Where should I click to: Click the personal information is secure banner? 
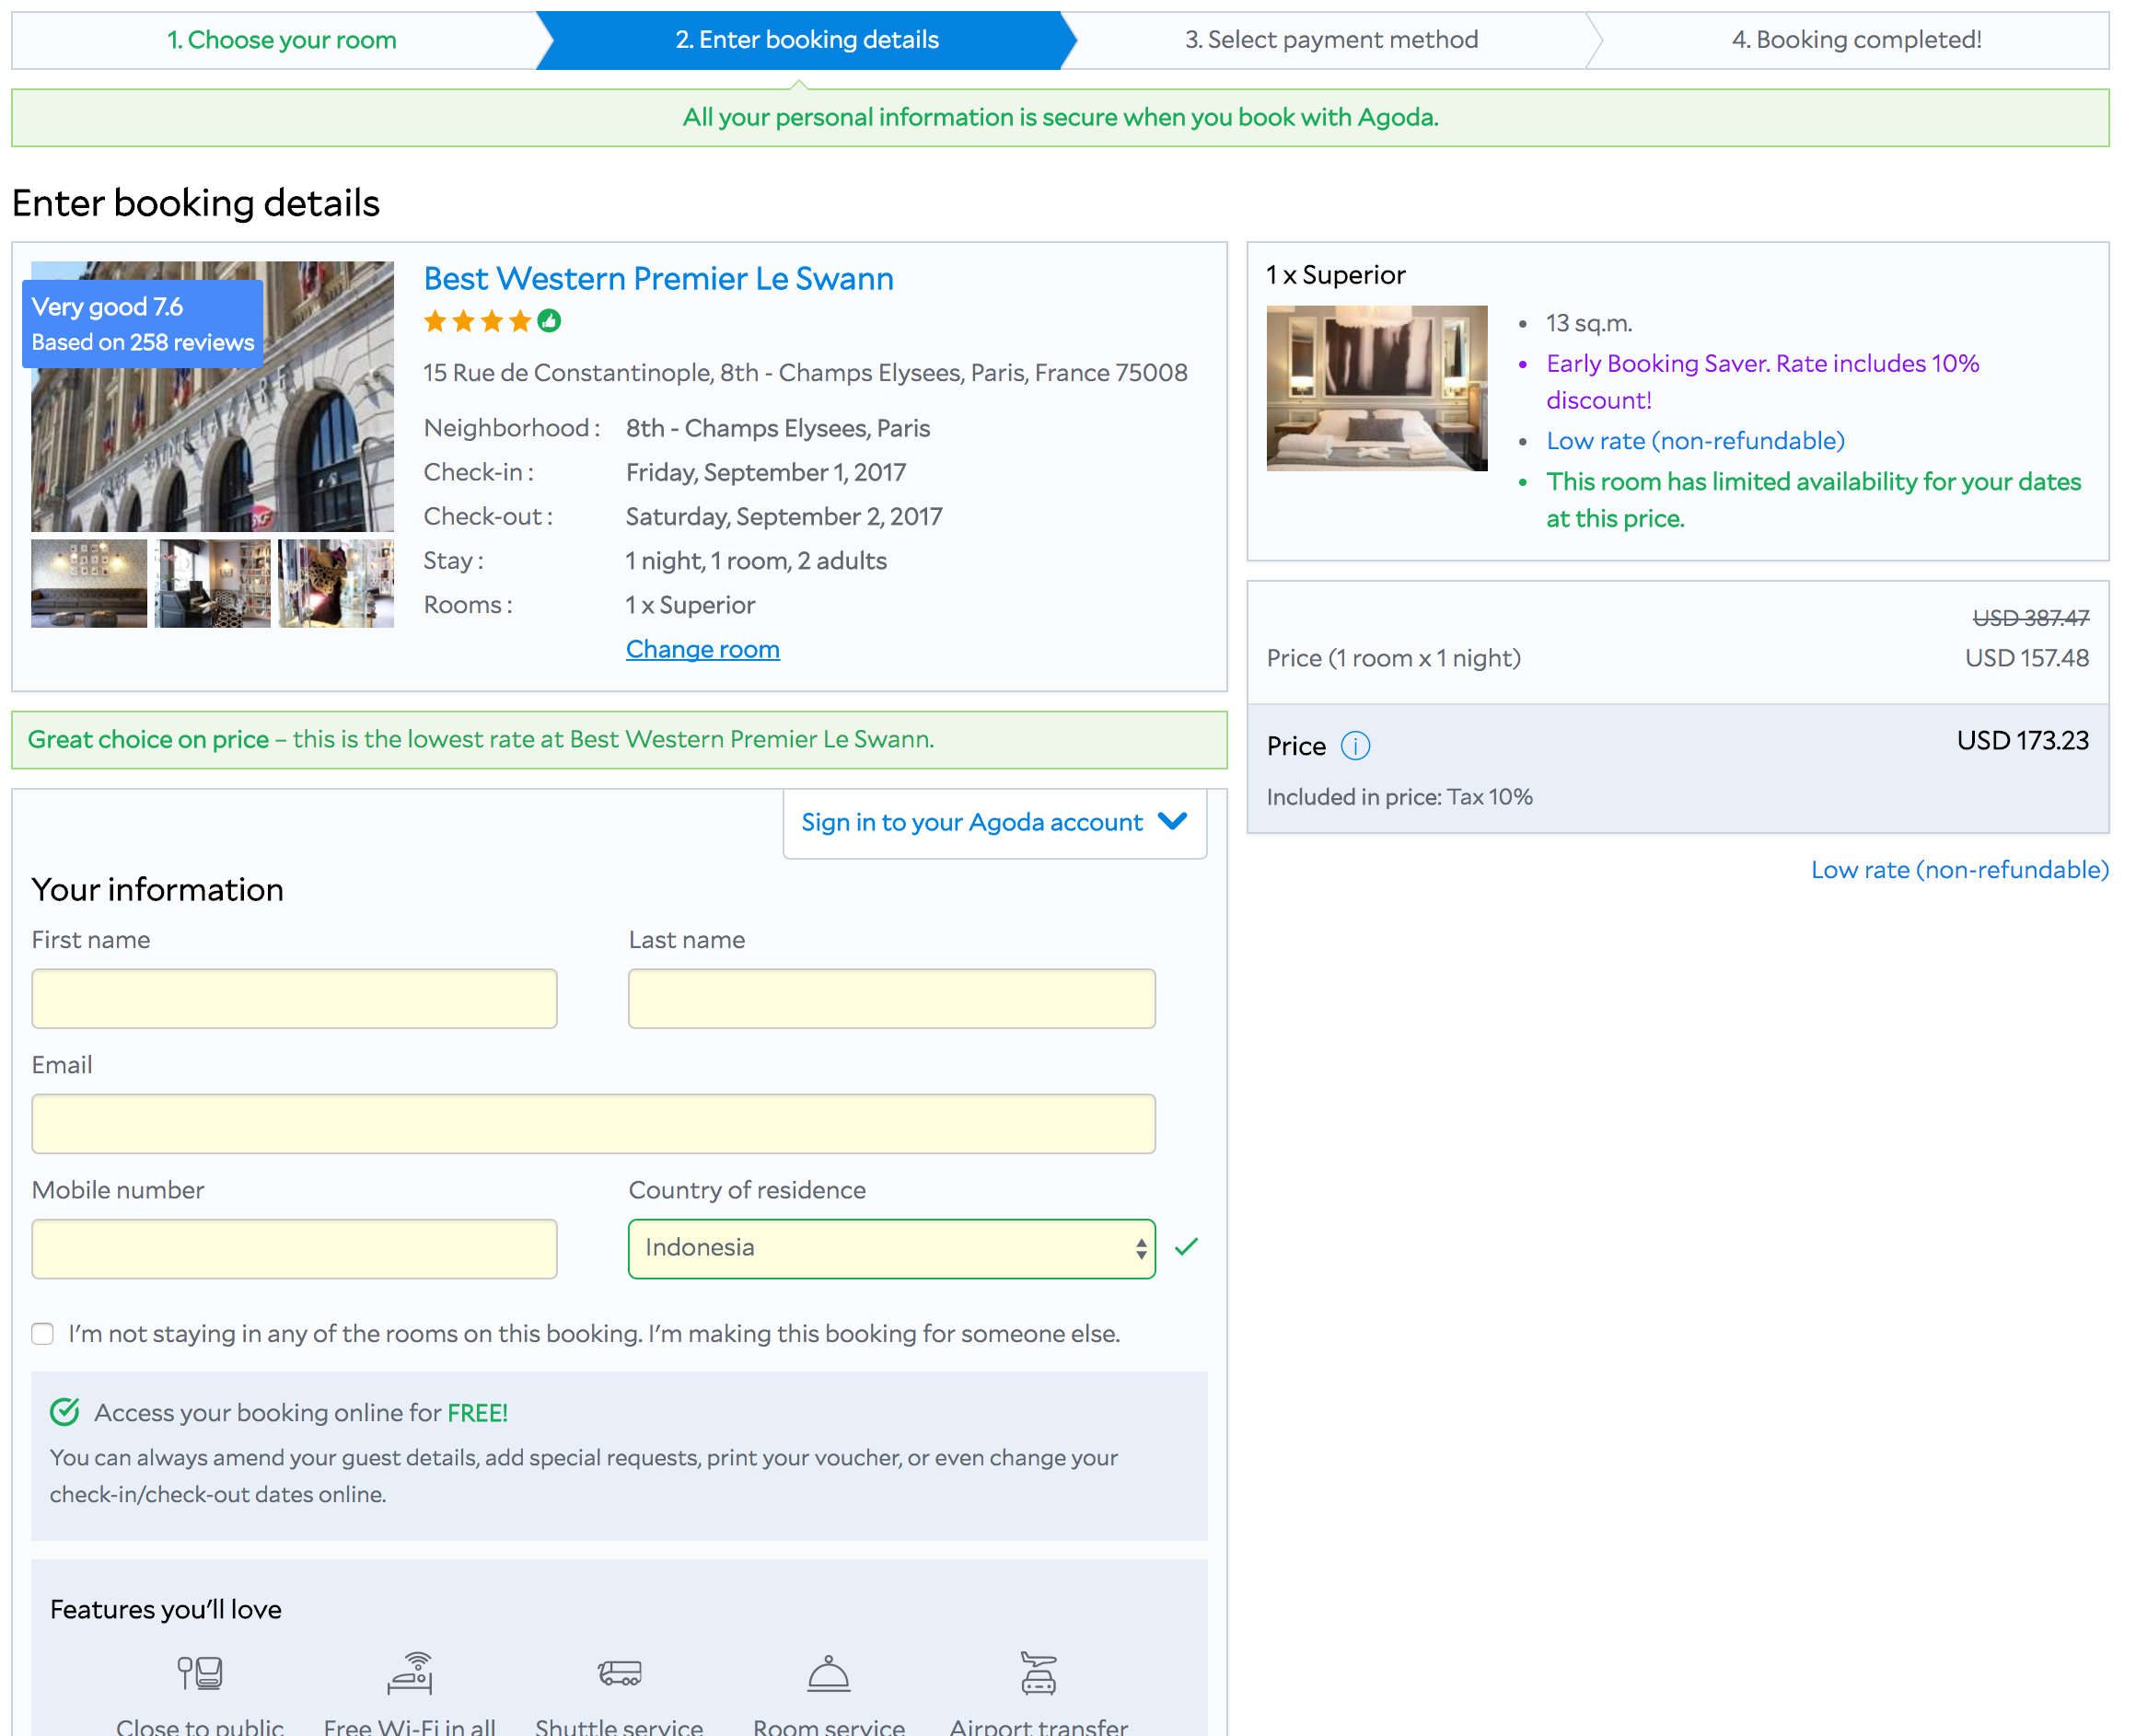point(1060,118)
